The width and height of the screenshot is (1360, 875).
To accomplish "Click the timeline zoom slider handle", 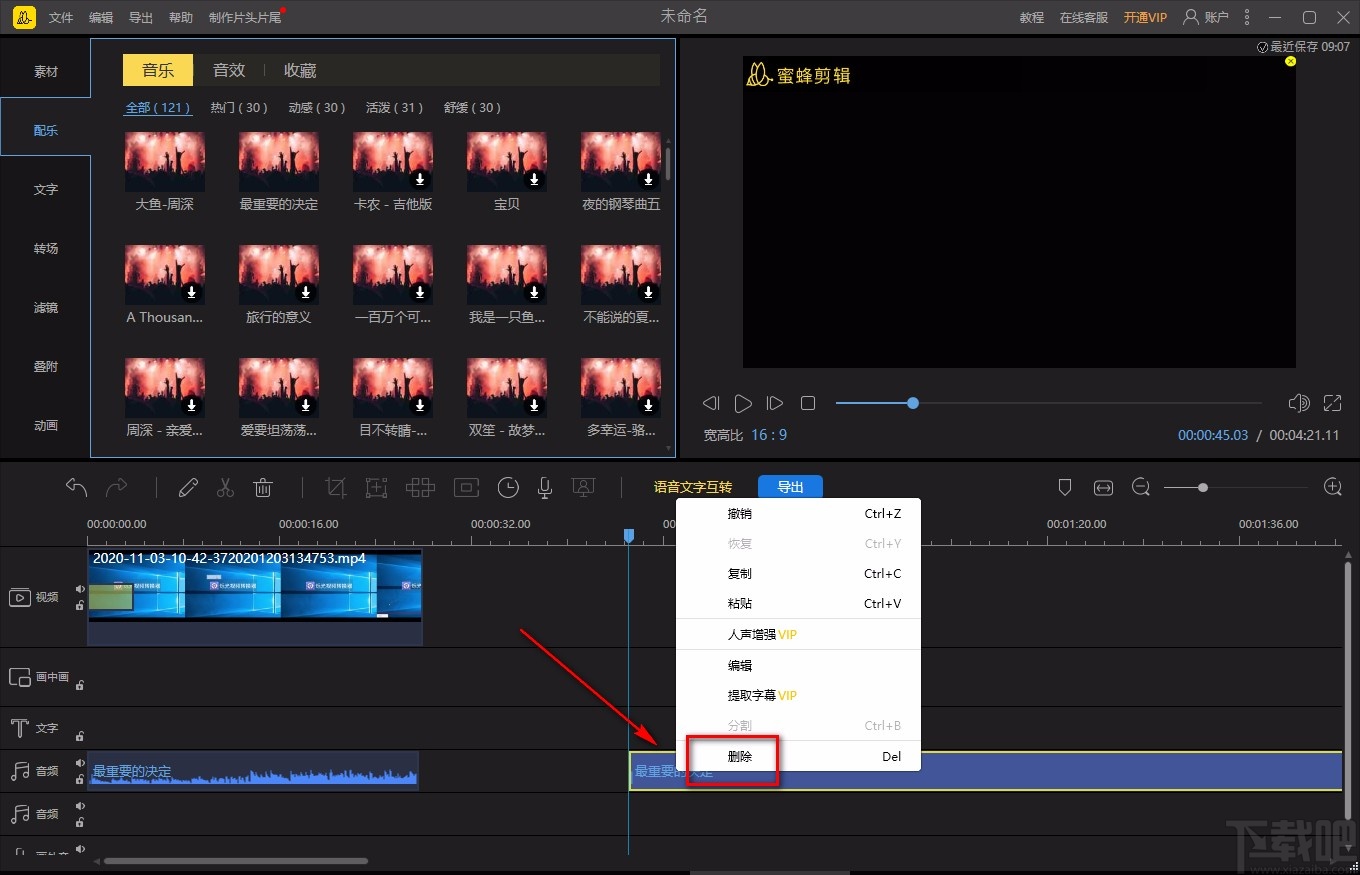I will (x=1203, y=487).
